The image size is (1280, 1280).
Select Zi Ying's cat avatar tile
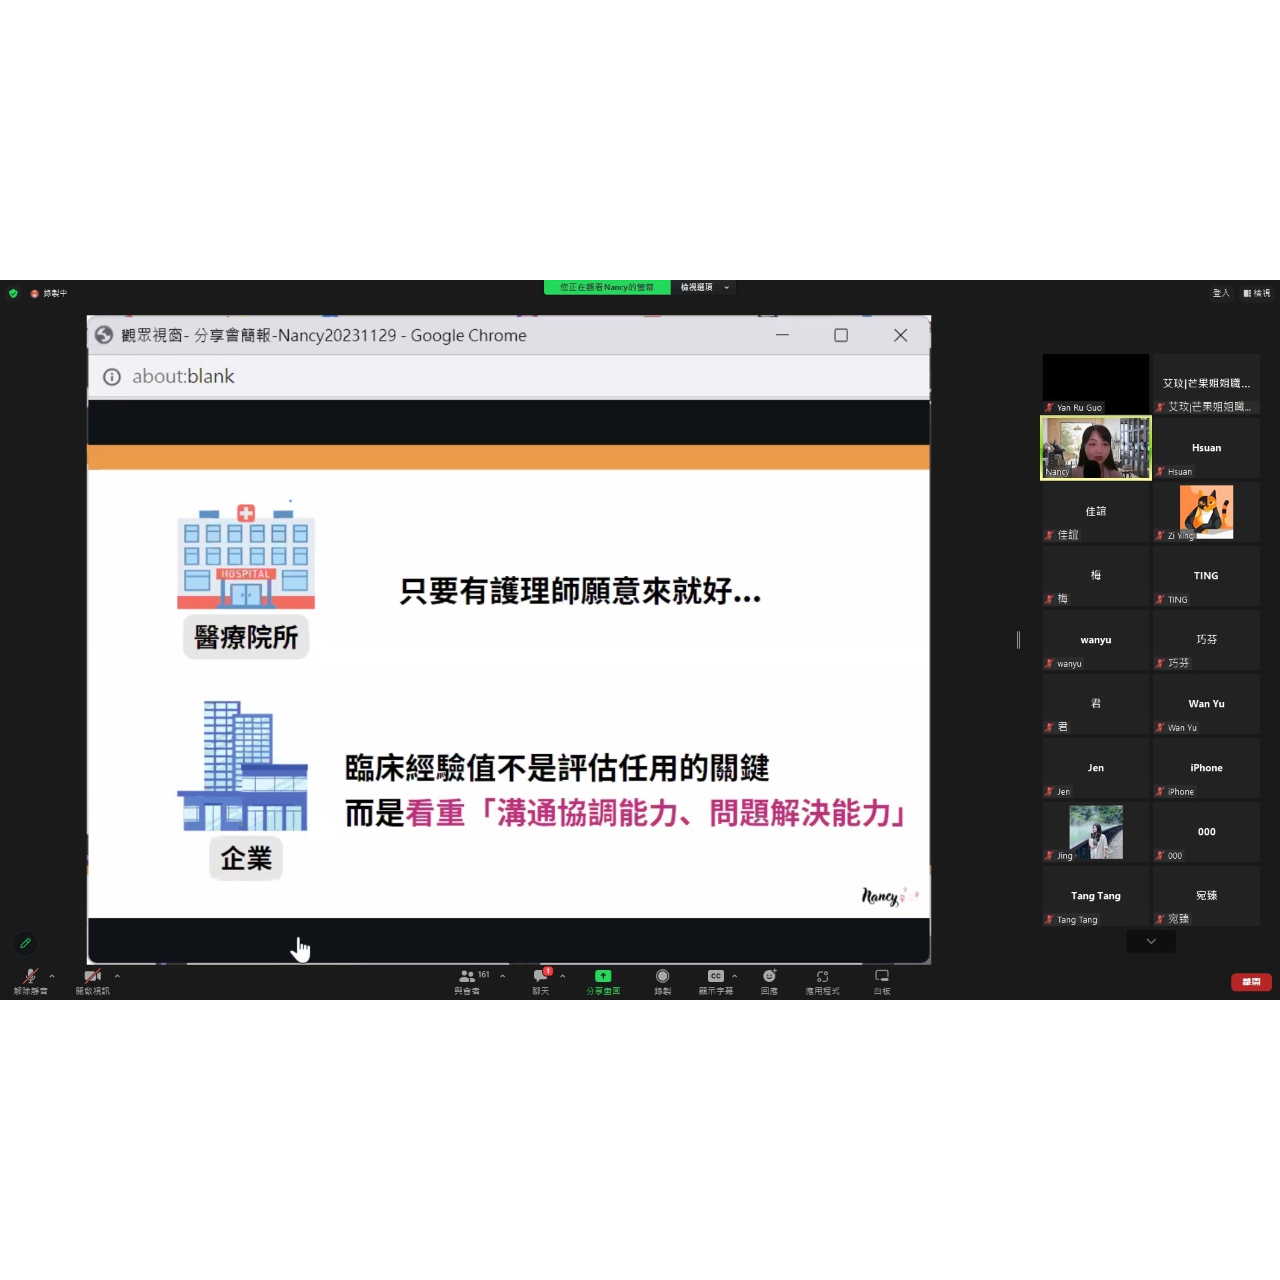click(x=1206, y=512)
